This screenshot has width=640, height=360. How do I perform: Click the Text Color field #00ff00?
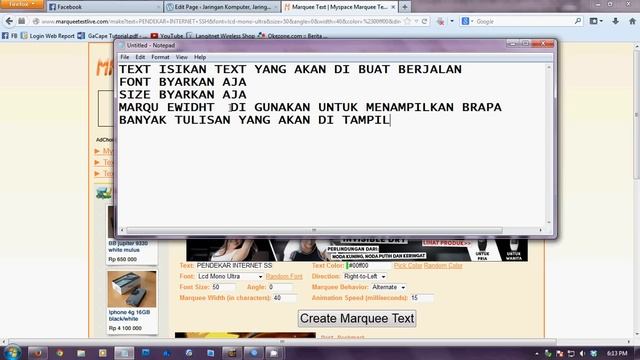pyautogui.click(x=368, y=265)
